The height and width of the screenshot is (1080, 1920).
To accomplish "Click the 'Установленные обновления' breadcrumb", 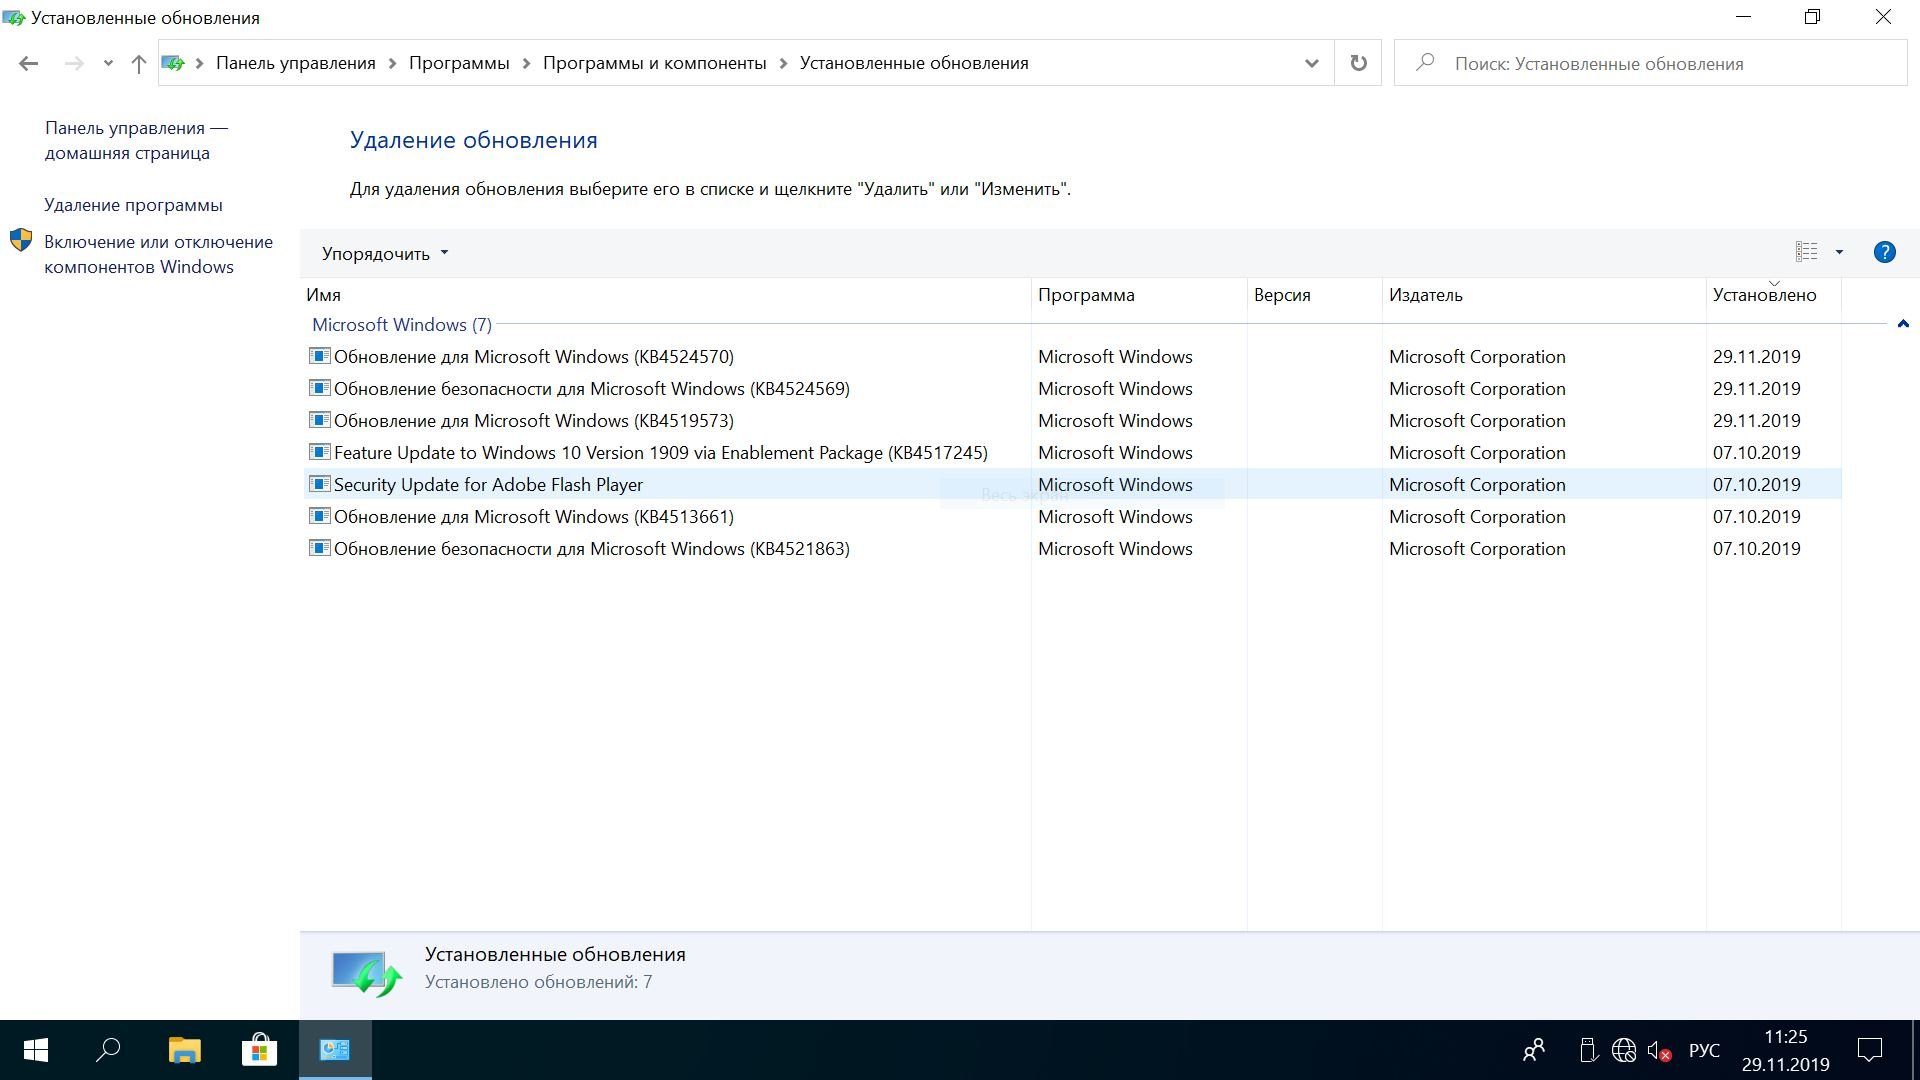I will [x=914, y=63].
